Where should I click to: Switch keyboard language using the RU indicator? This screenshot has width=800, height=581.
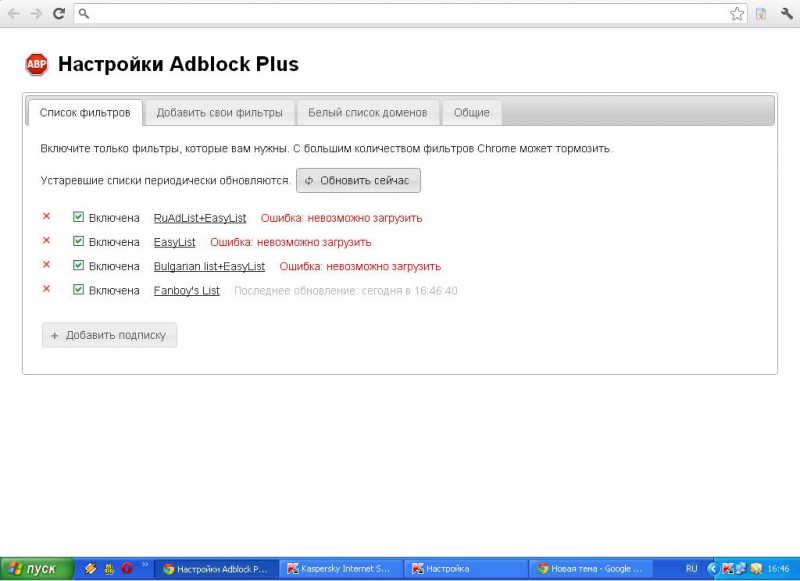click(x=691, y=569)
